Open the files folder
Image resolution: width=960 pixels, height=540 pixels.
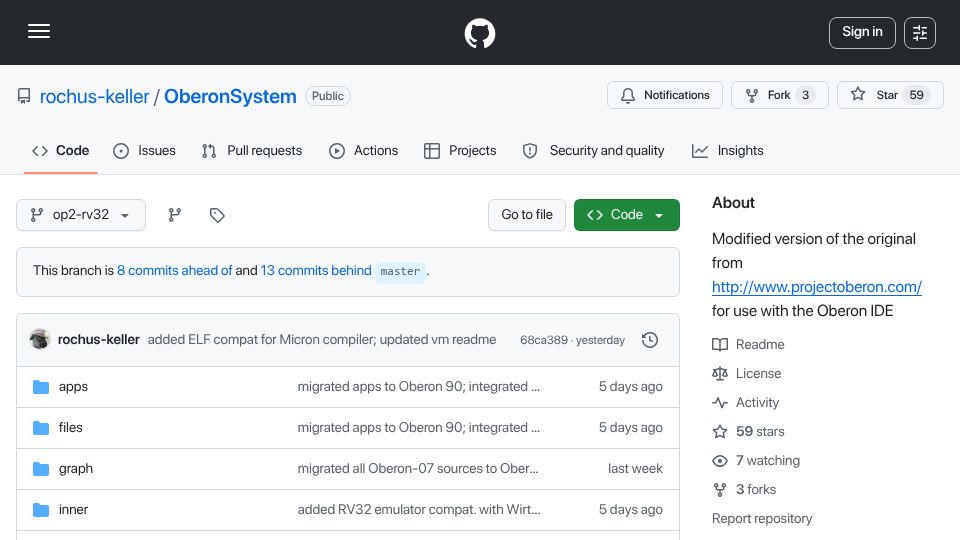coord(70,428)
